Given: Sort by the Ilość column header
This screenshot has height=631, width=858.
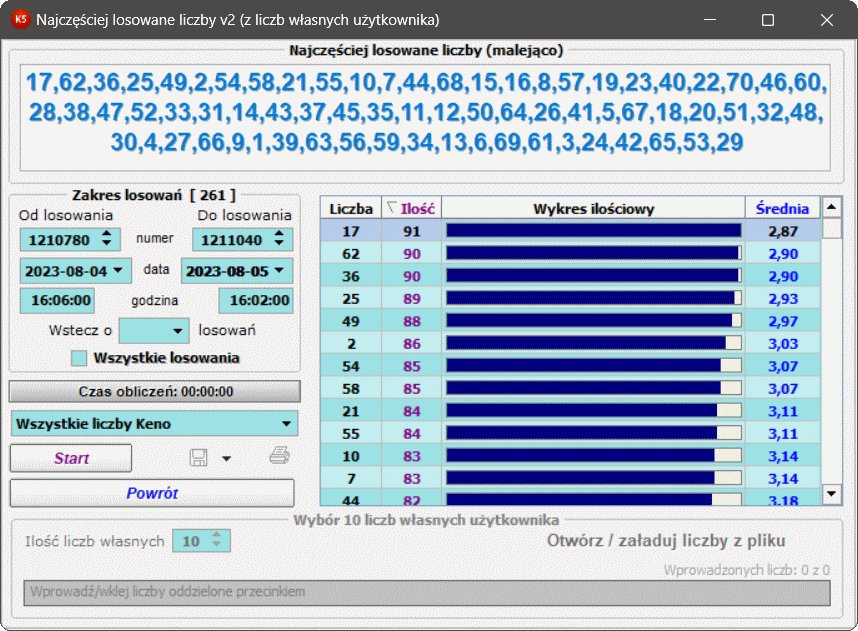Looking at the screenshot, I should coord(411,209).
